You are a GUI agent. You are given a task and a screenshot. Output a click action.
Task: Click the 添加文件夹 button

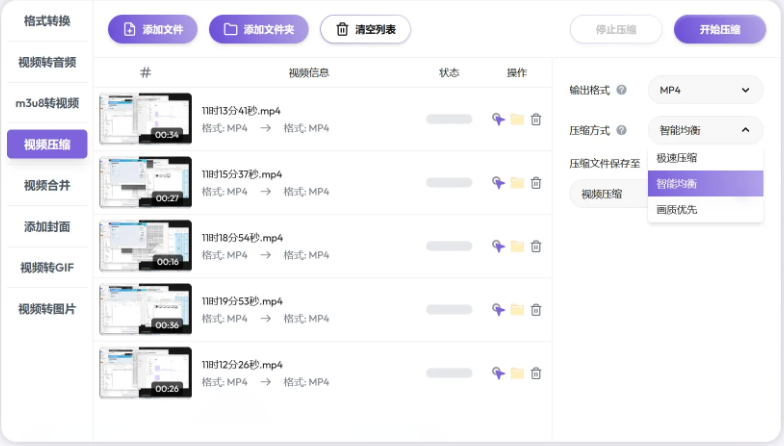click(258, 30)
